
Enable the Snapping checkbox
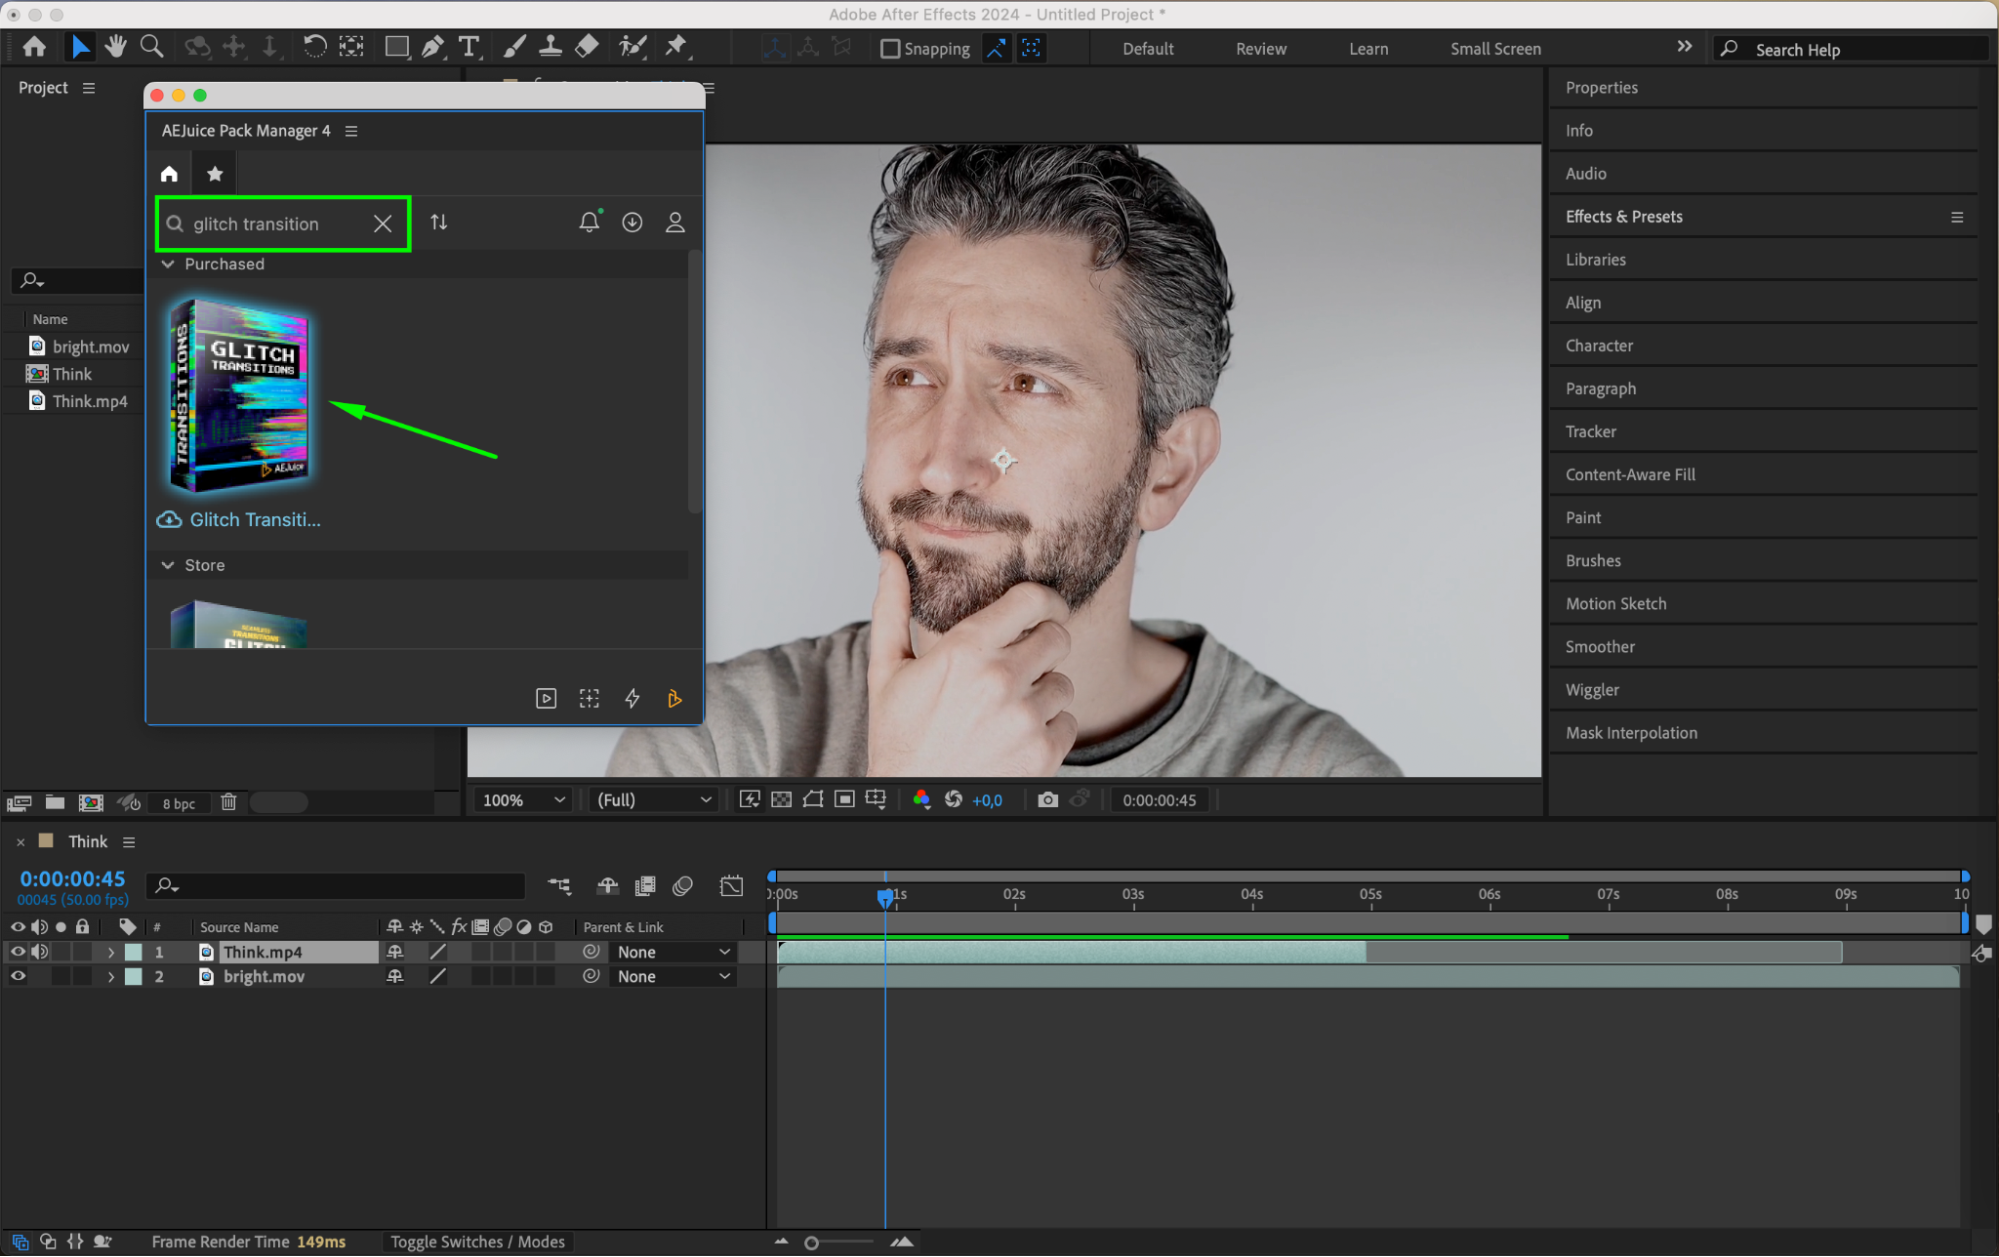(x=889, y=49)
